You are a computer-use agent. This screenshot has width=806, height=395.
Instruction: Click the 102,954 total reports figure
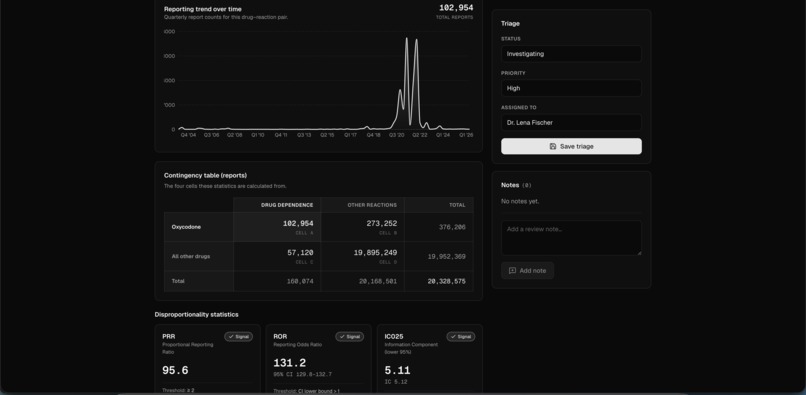(x=456, y=8)
